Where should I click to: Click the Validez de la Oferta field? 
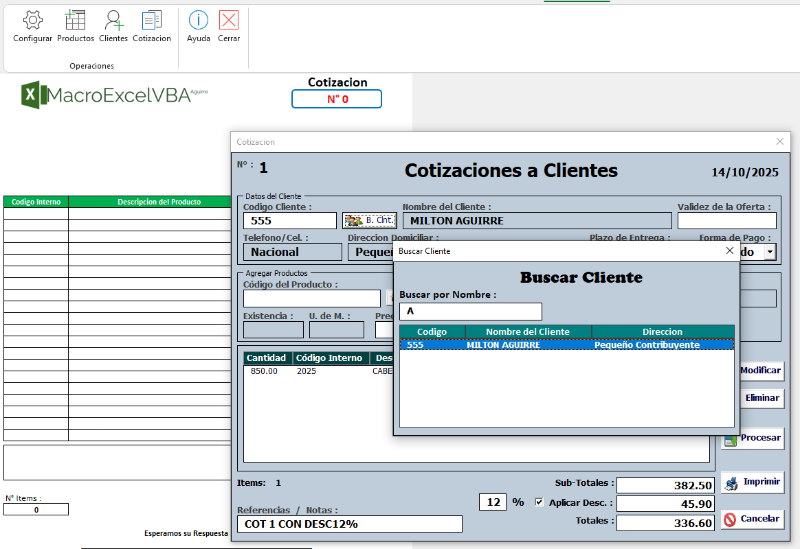coord(727,220)
